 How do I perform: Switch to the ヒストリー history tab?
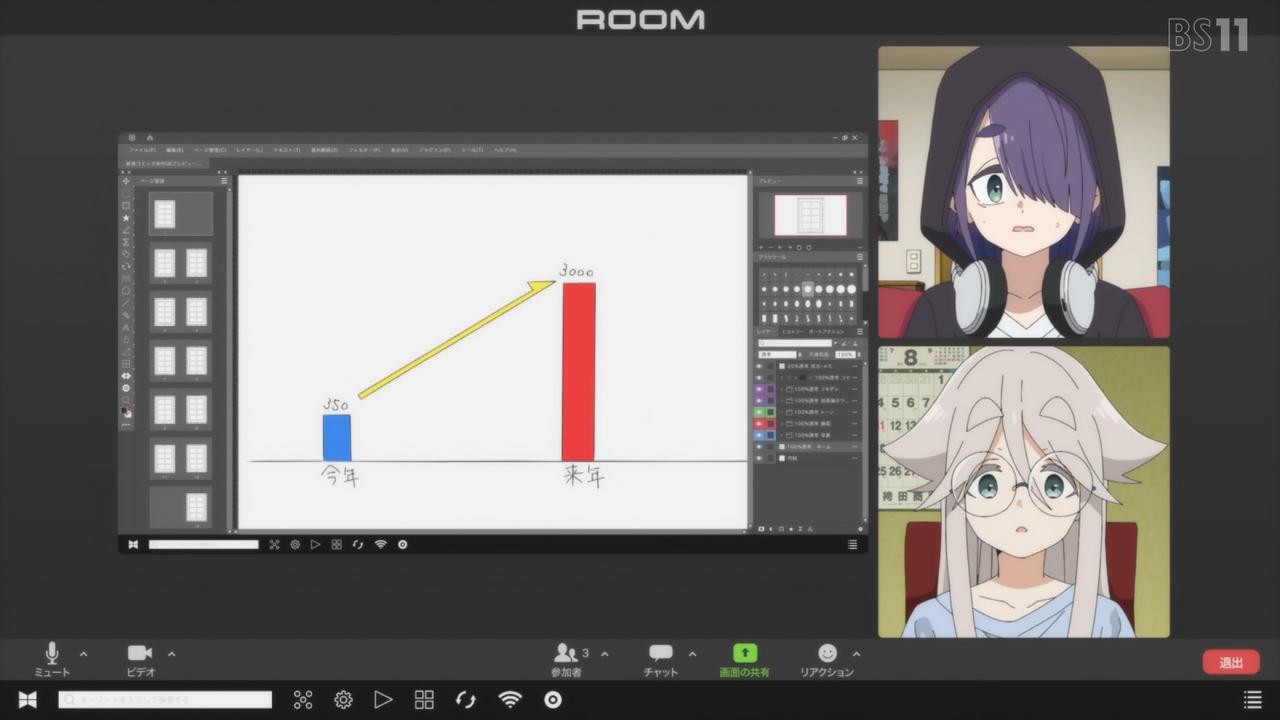[792, 331]
